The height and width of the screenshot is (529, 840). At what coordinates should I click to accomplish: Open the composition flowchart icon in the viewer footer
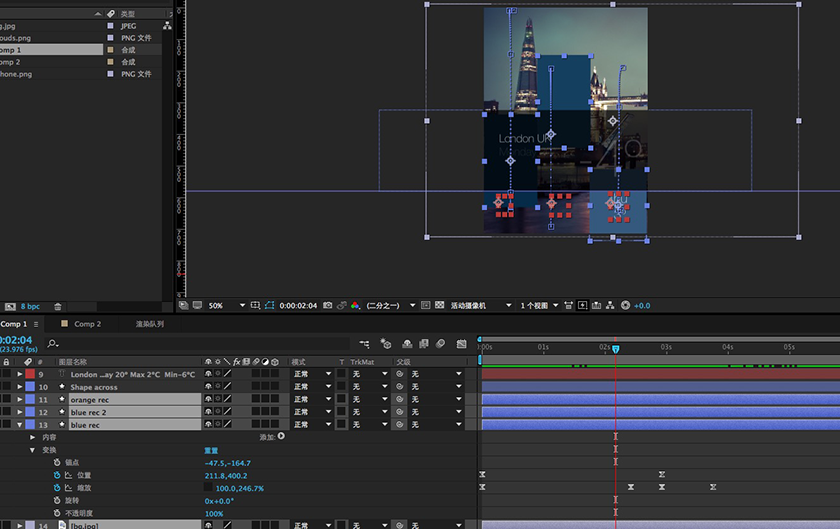click(610, 306)
